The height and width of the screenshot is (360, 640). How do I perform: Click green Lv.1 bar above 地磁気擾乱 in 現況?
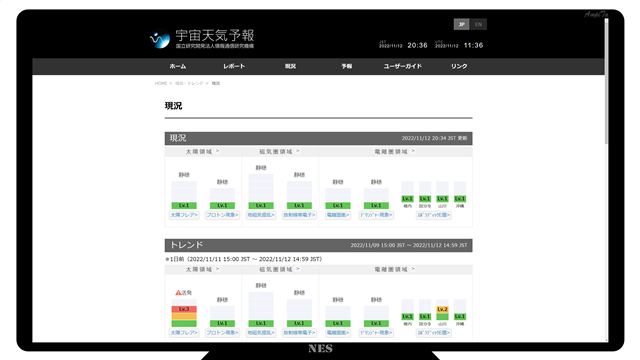pos(261,206)
